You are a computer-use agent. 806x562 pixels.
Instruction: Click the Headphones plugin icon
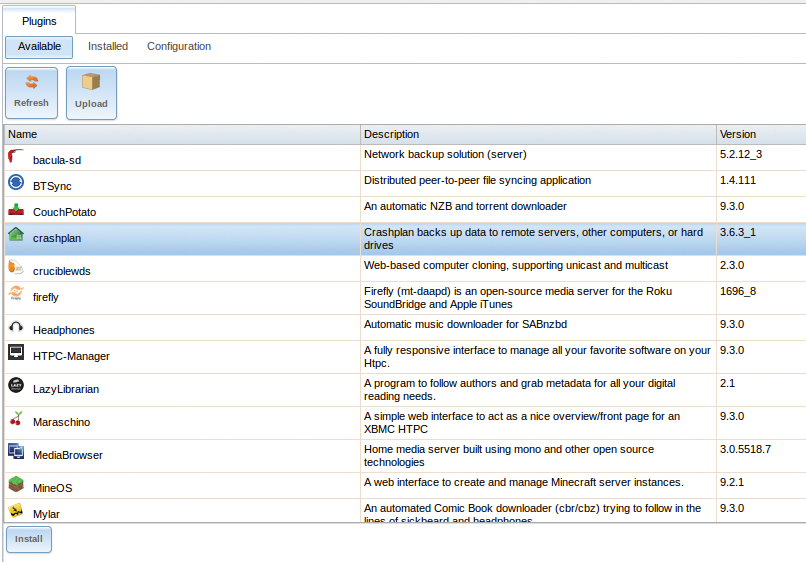(16, 327)
